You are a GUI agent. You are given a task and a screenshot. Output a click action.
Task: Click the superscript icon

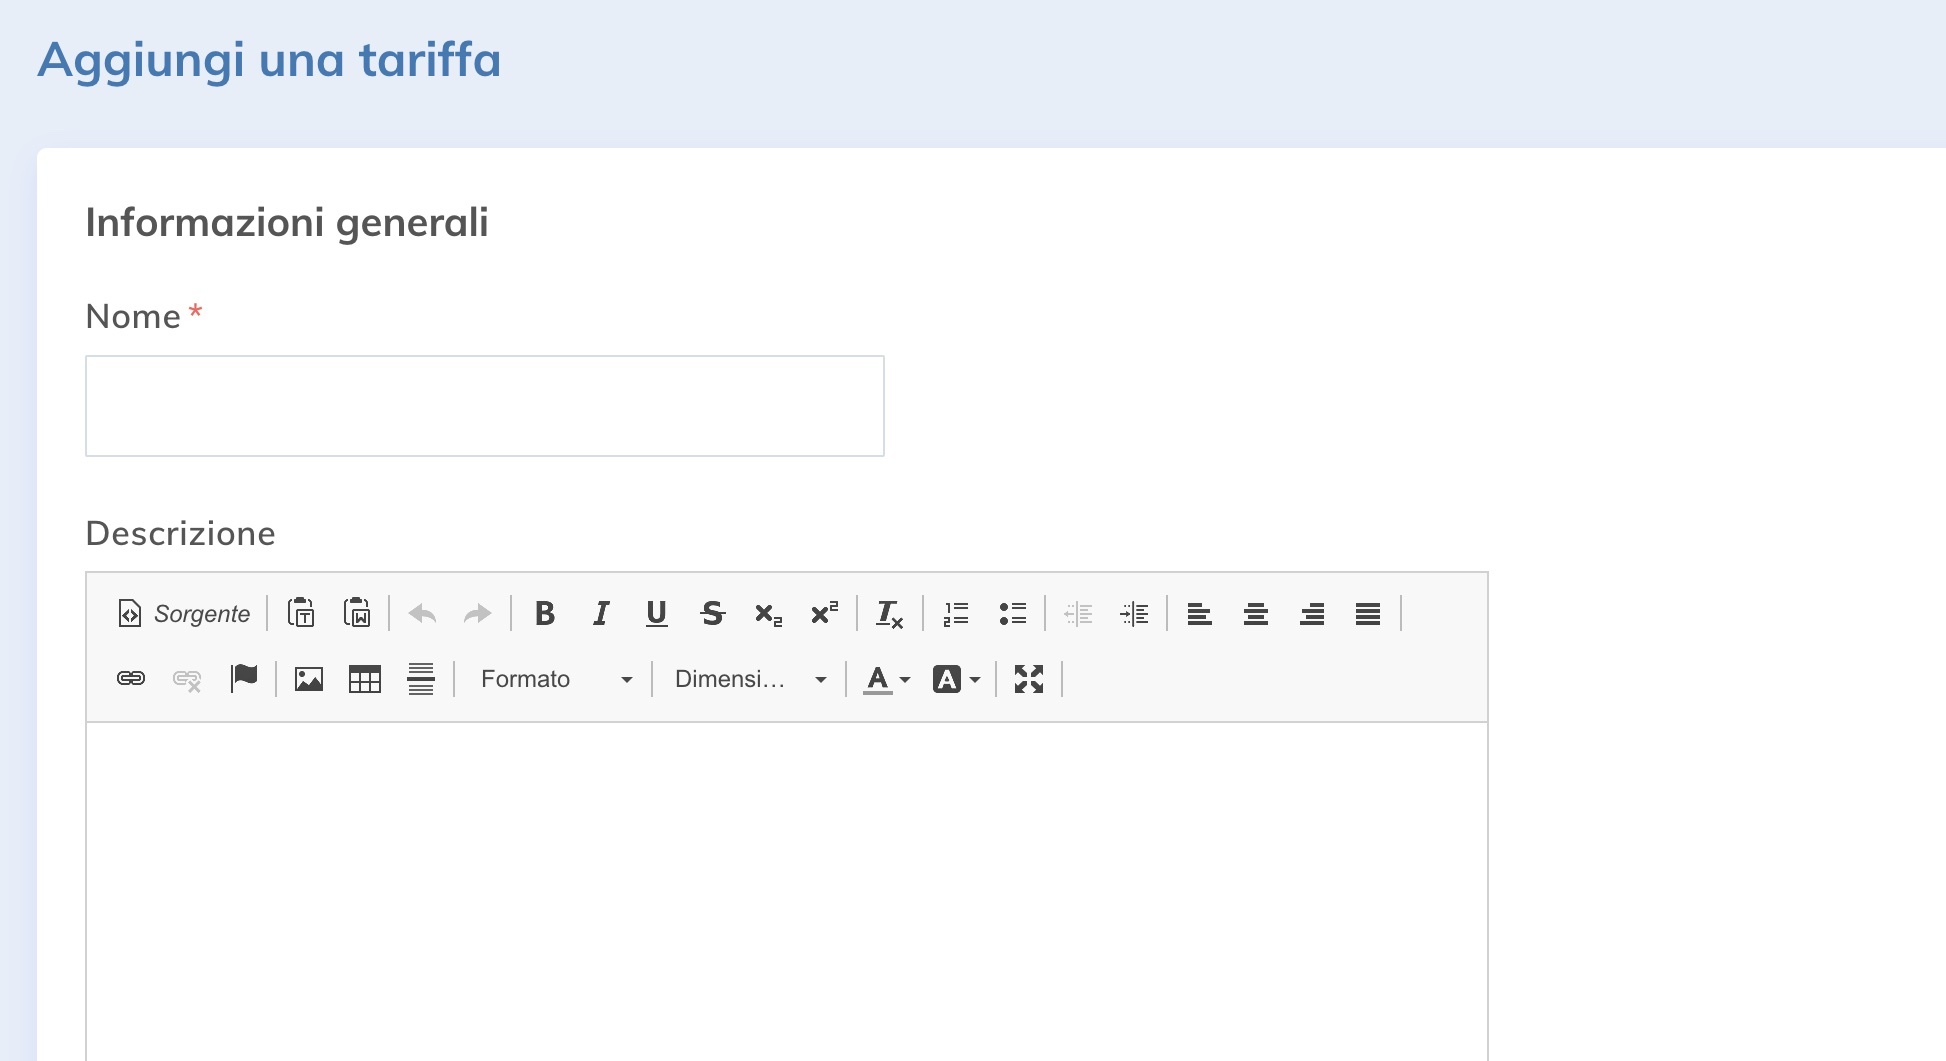coord(824,613)
